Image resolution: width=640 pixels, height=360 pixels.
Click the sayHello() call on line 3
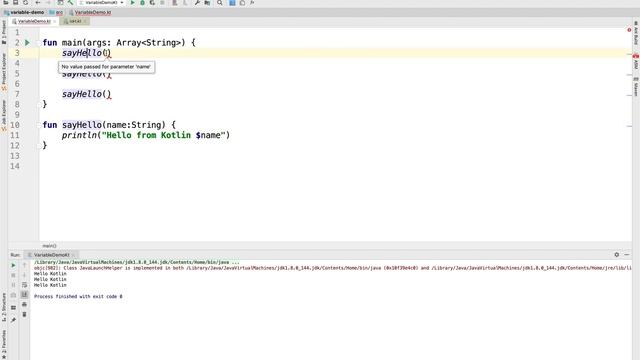[86, 53]
